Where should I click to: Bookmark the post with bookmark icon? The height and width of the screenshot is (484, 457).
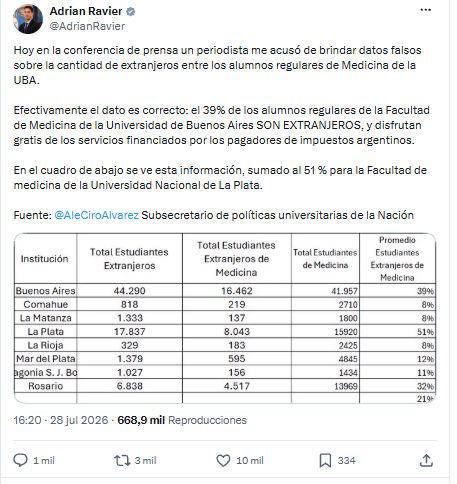click(325, 460)
